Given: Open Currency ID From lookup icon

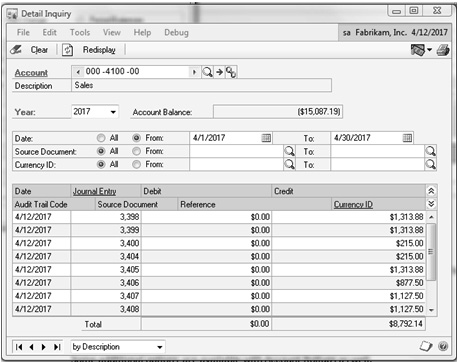Looking at the screenshot, I should click(289, 164).
